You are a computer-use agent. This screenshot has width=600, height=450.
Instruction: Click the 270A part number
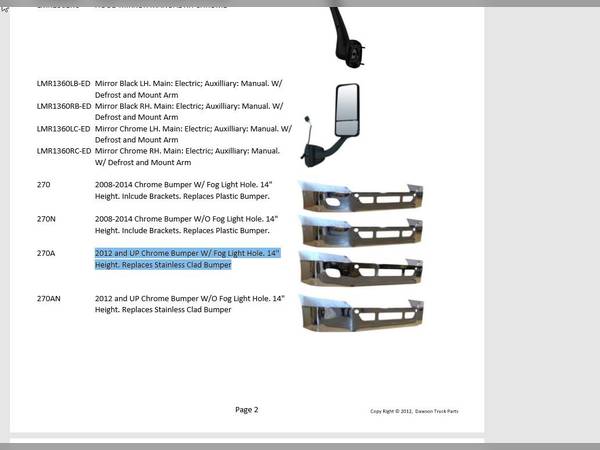coord(46,254)
